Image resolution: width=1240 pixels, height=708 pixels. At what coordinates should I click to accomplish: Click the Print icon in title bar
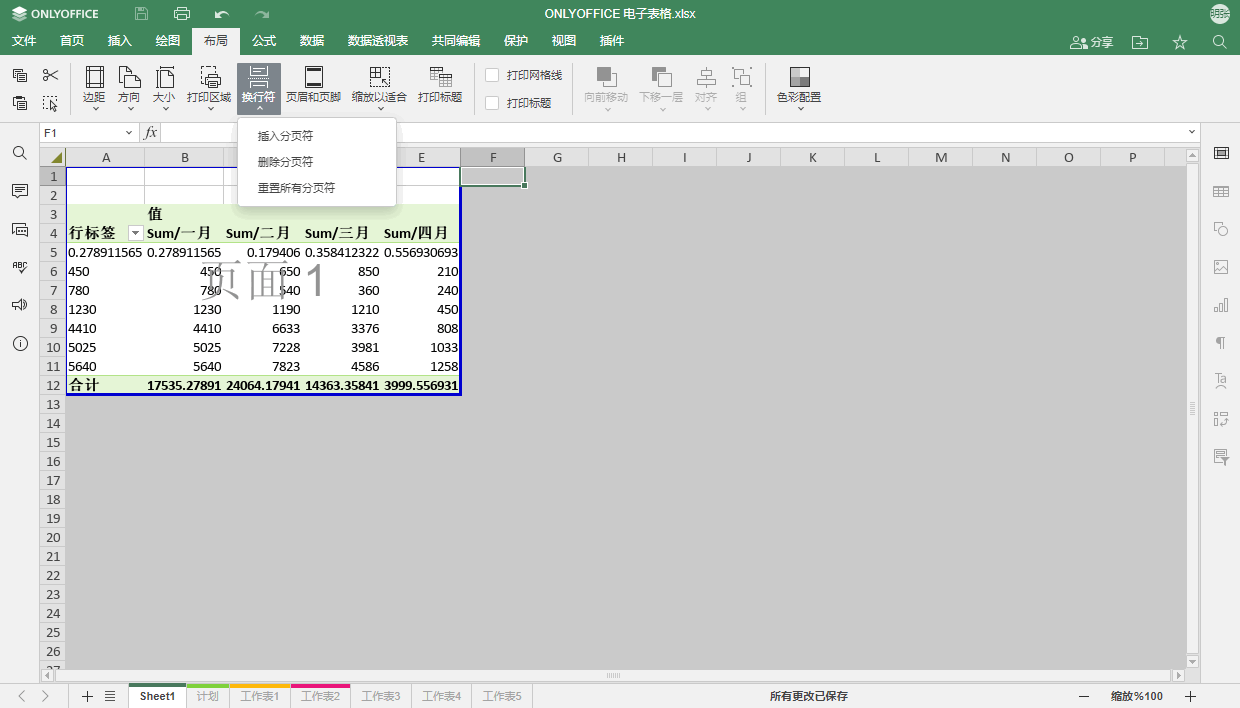(x=181, y=14)
